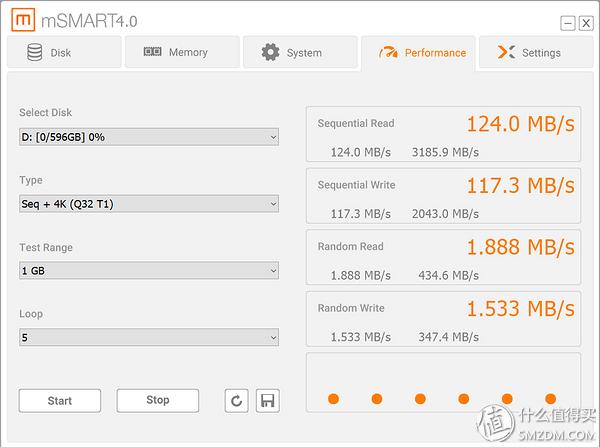Image resolution: width=600 pixels, height=447 pixels.
Task: Click the 3185.9 MB/s value
Action: (x=445, y=152)
